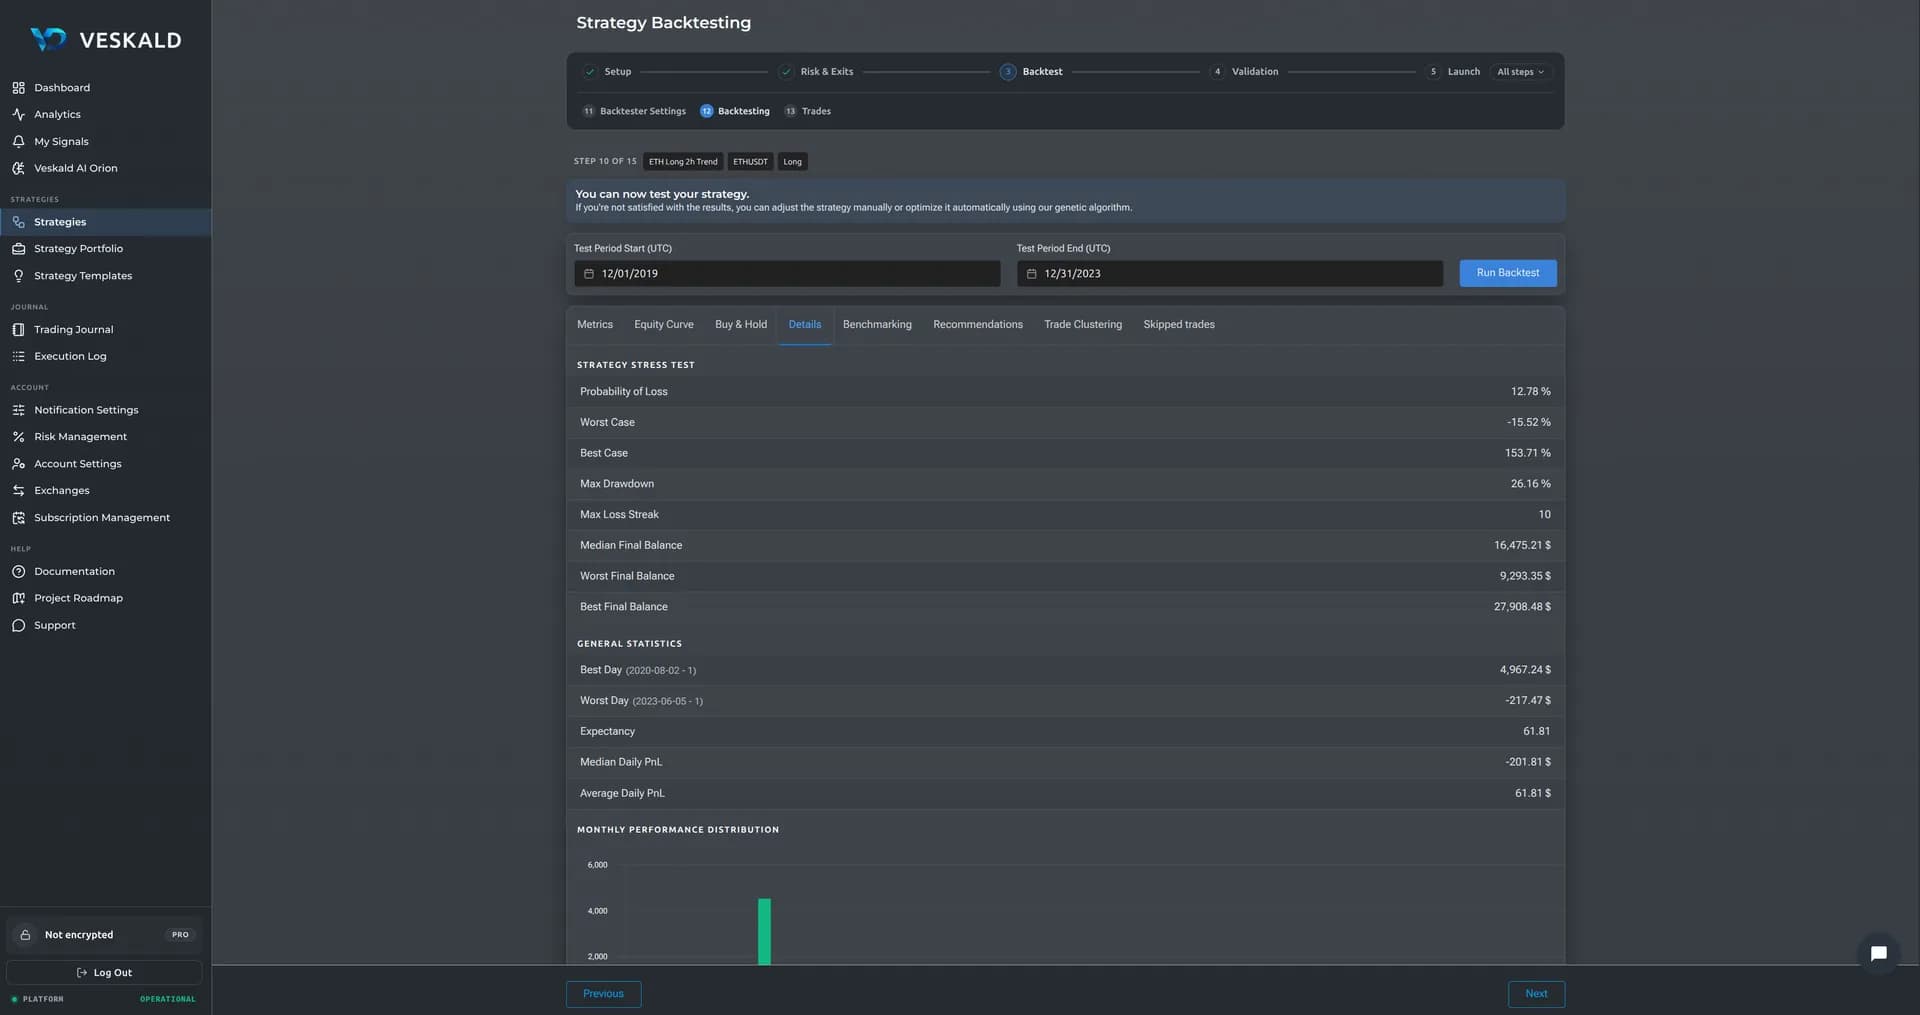
Task: Click calendar icon in Test Period Start
Action: point(589,274)
